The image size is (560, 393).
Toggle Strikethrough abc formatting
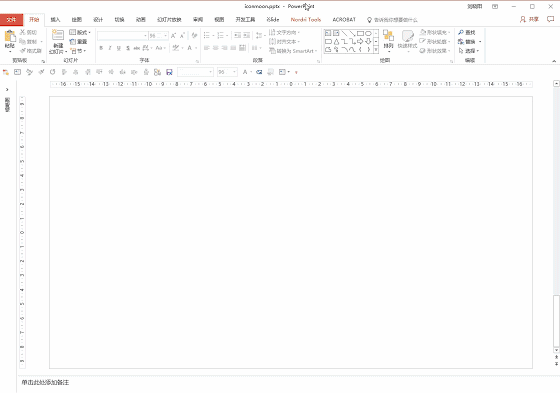[137, 48]
